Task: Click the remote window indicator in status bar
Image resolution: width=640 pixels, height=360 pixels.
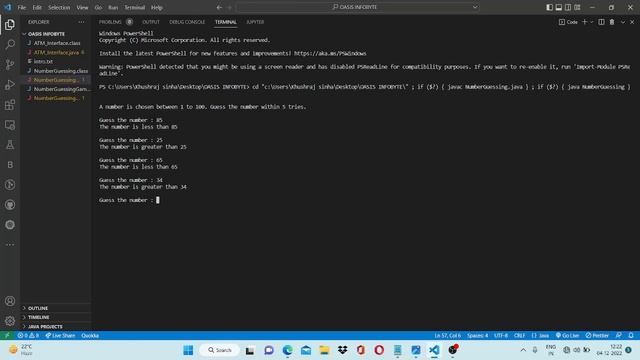Action: [7, 336]
